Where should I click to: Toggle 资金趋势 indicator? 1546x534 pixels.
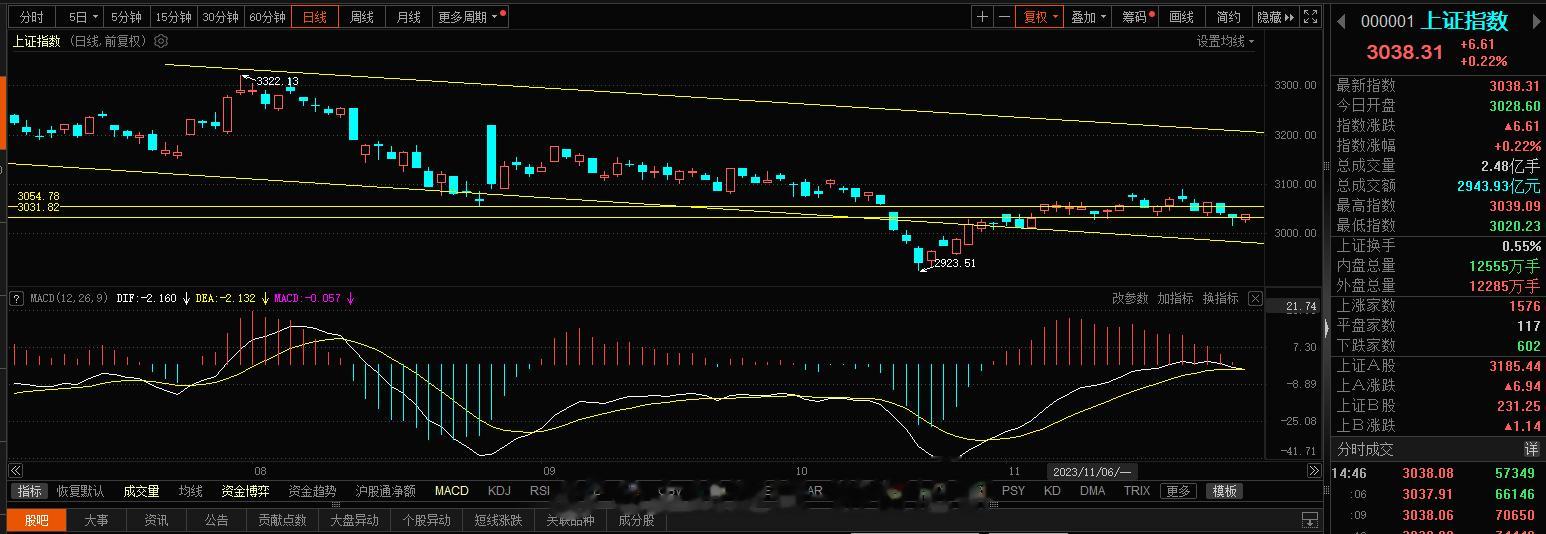[313, 491]
